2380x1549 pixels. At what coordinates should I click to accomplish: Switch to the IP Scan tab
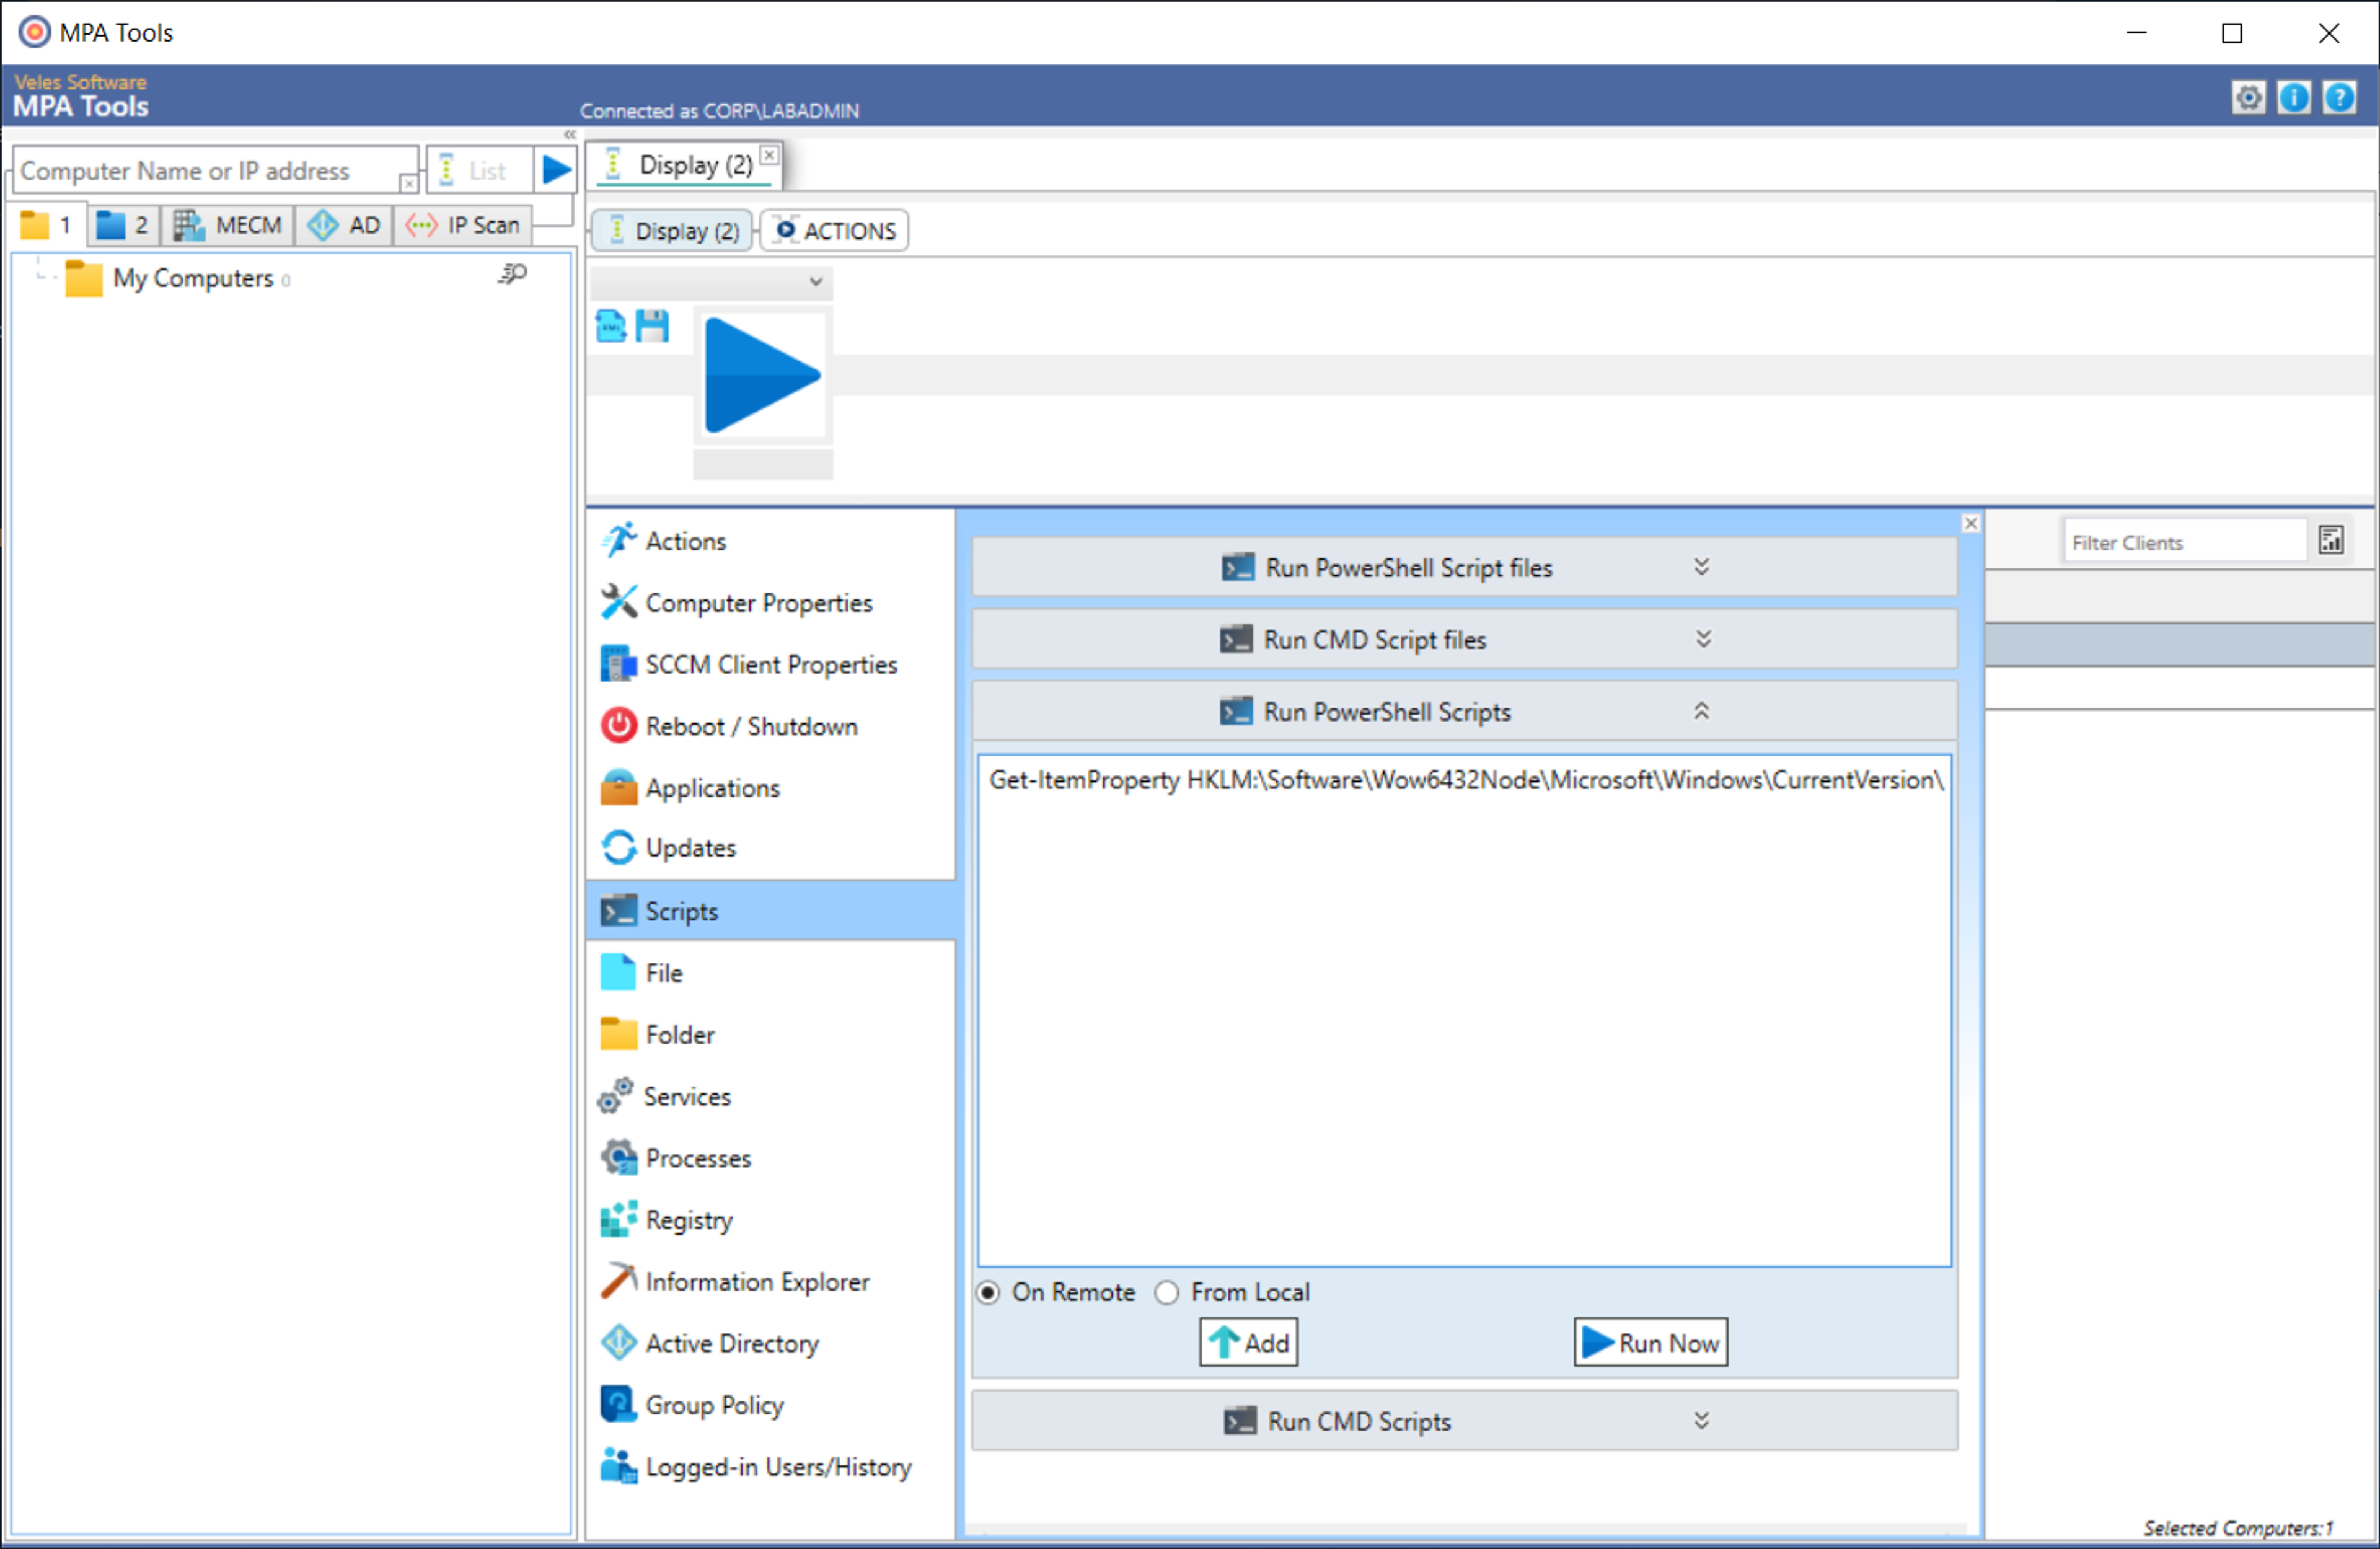(x=463, y=225)
